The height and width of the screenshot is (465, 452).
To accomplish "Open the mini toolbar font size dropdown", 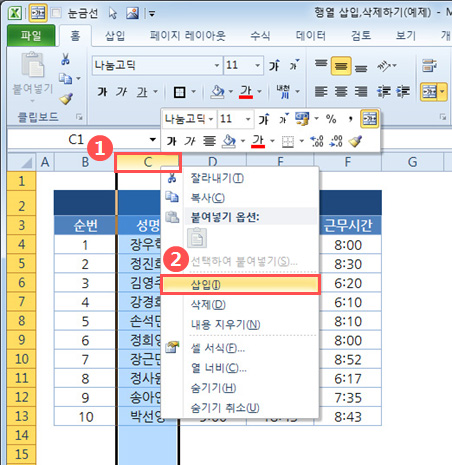I will click(248, 119).
